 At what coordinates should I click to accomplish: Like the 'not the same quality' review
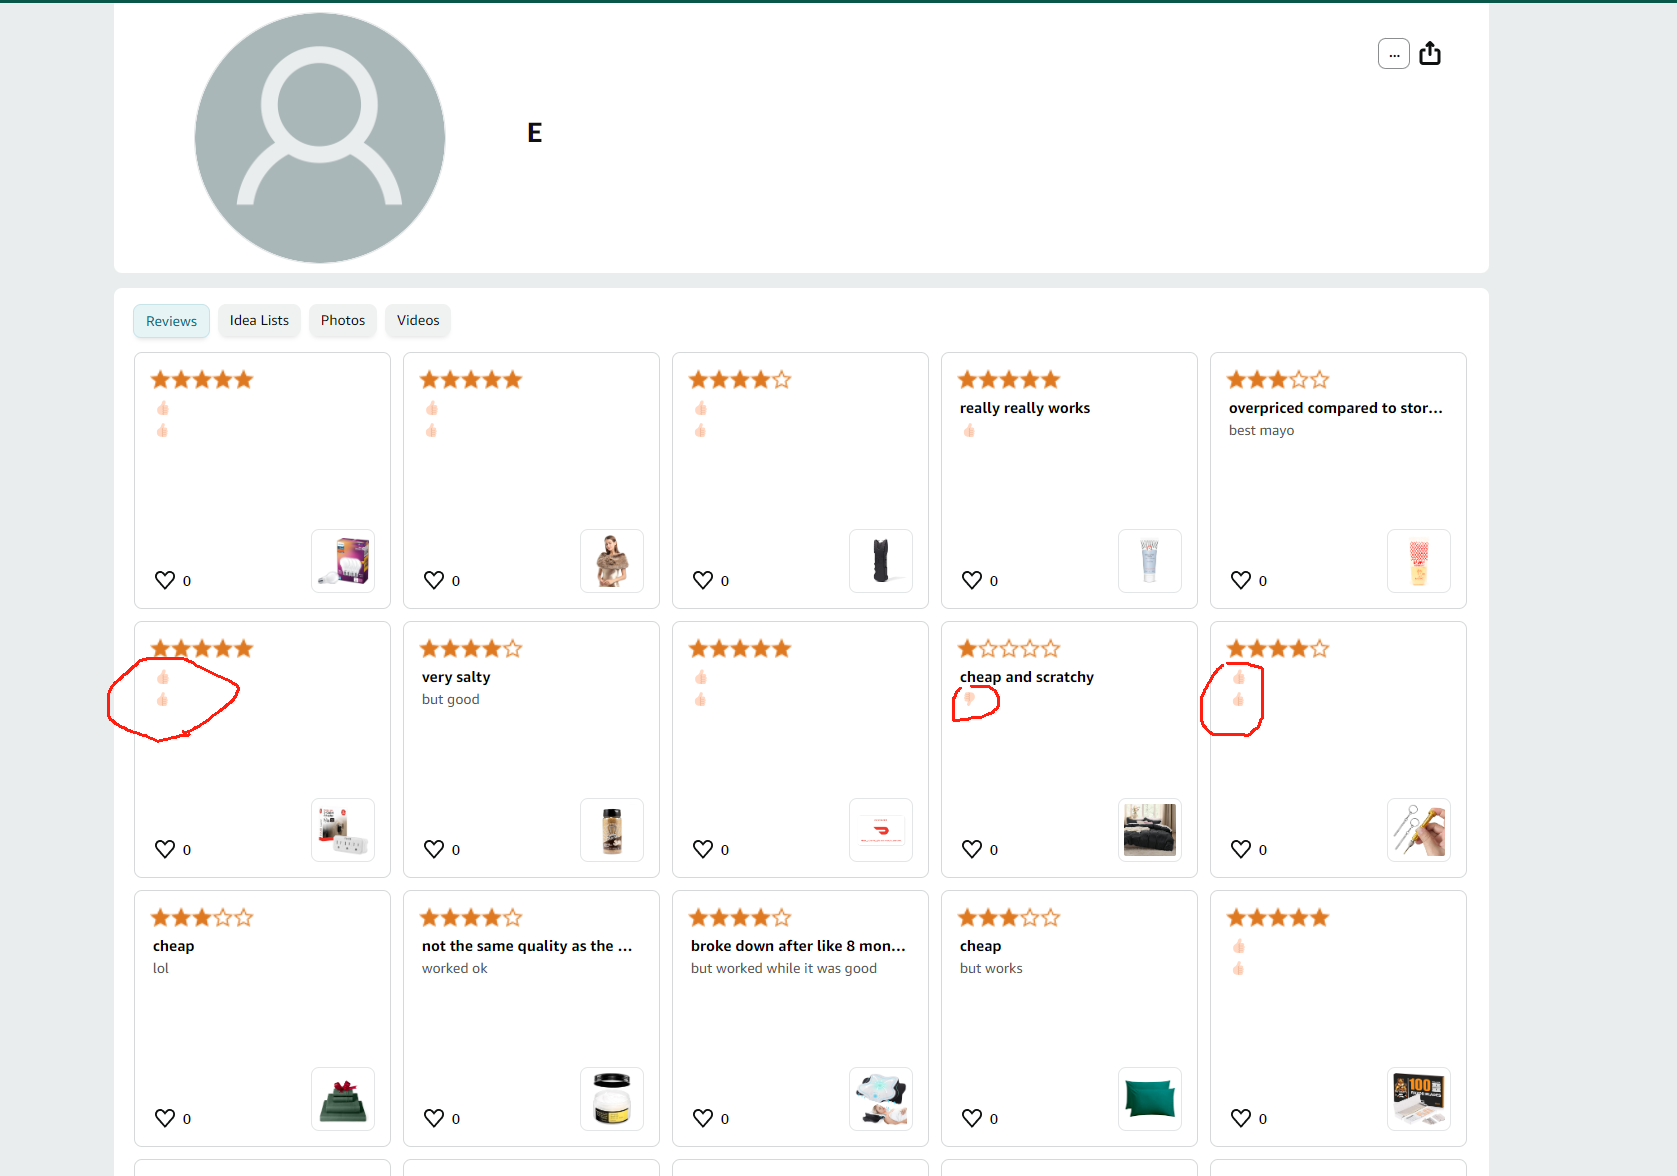434,1118
